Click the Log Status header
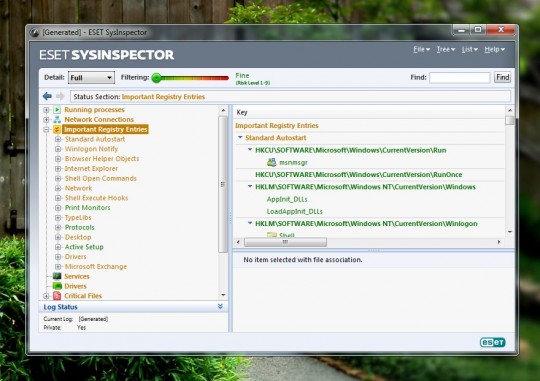The image size is (540, 381). click(133, 307)
